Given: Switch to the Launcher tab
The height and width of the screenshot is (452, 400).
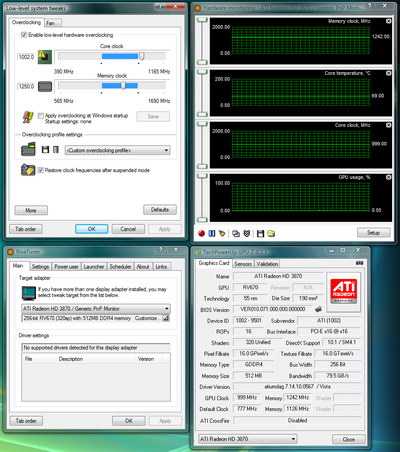Looking at the screenshot, I should coord(94,267).
